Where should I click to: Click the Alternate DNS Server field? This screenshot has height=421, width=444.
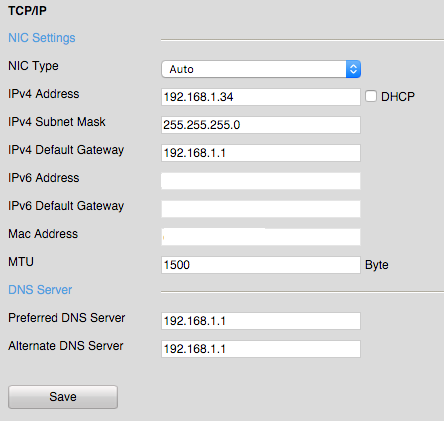click(261, 349)
